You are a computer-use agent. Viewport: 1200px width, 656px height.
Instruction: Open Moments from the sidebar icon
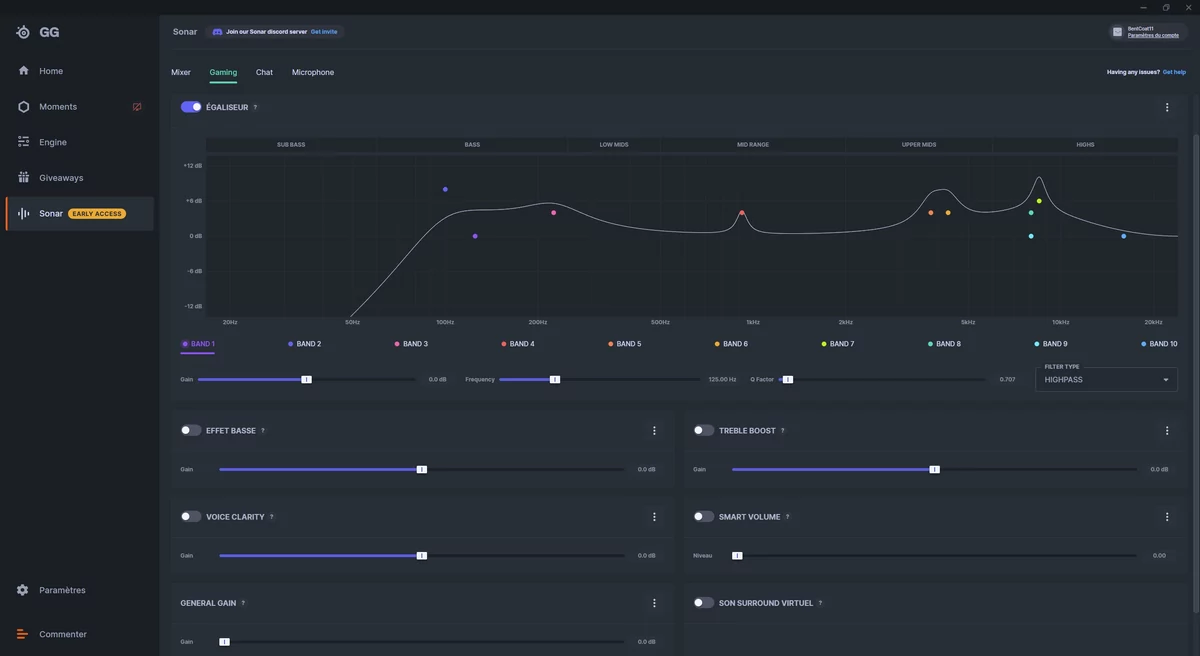coord(23,107)
